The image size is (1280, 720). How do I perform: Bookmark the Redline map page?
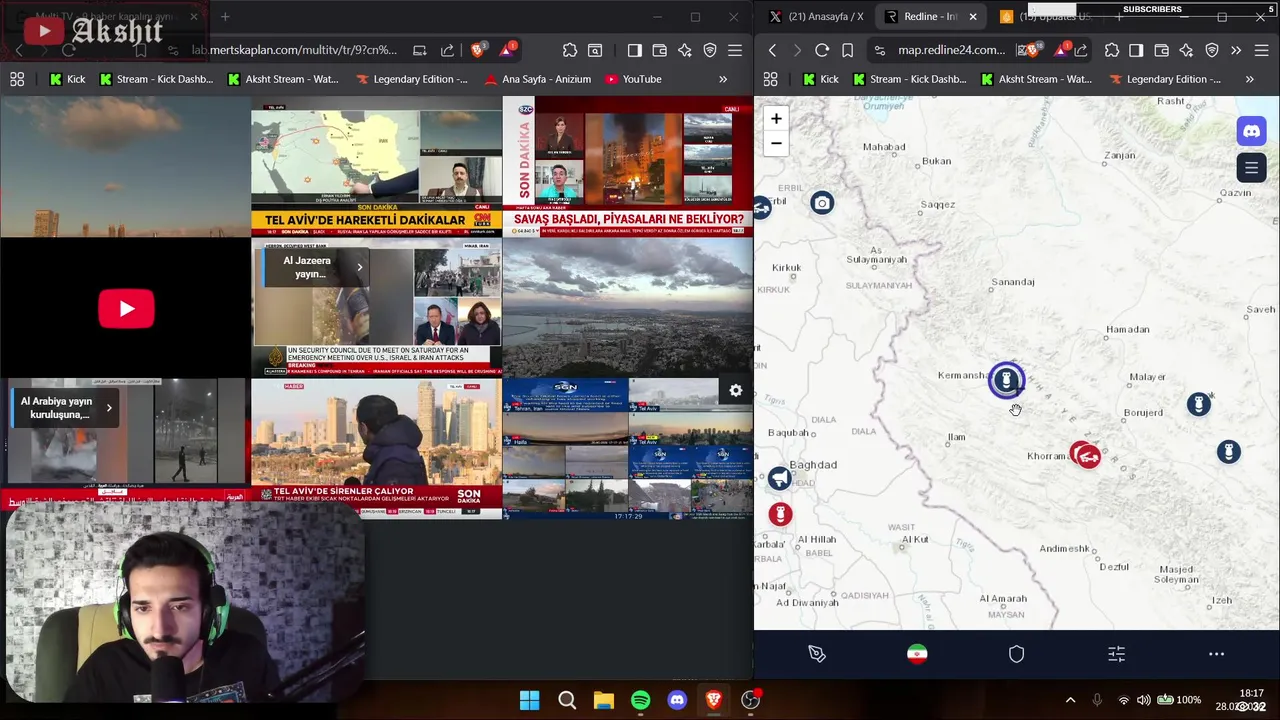click(x=847, y=50)
